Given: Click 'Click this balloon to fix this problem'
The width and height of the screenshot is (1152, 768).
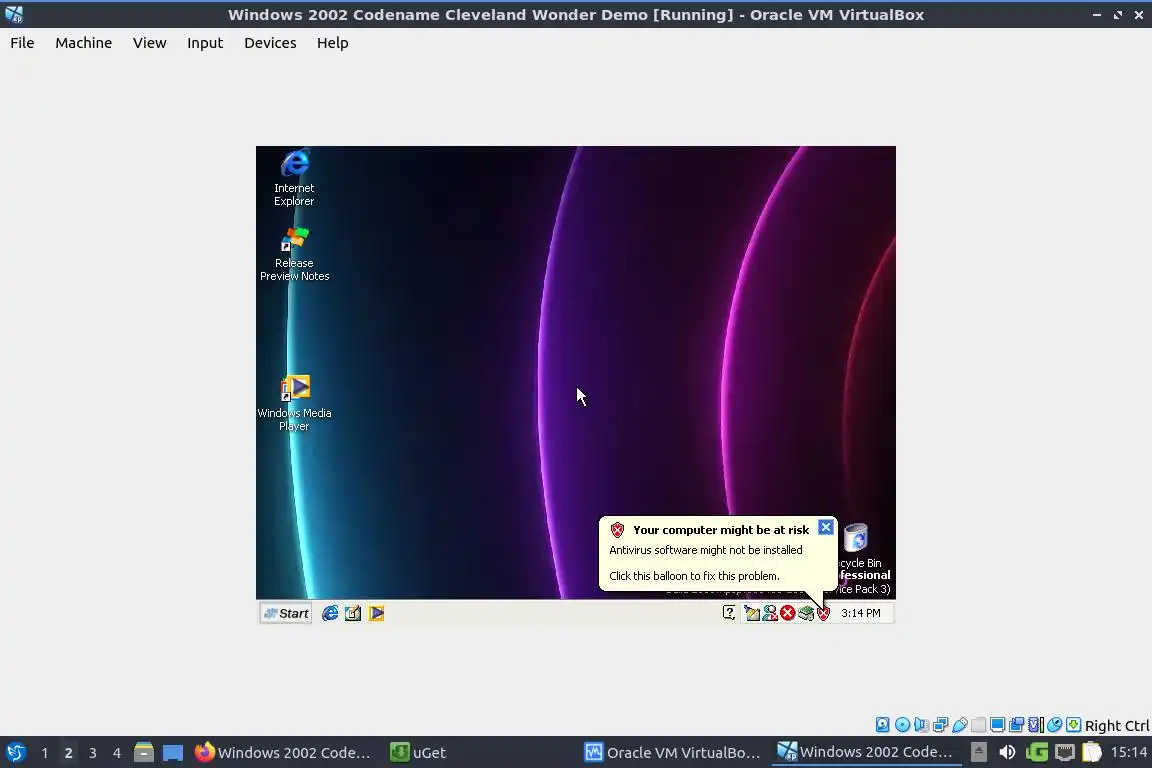Looking at the screenshot, I should (x=694, y=576).
